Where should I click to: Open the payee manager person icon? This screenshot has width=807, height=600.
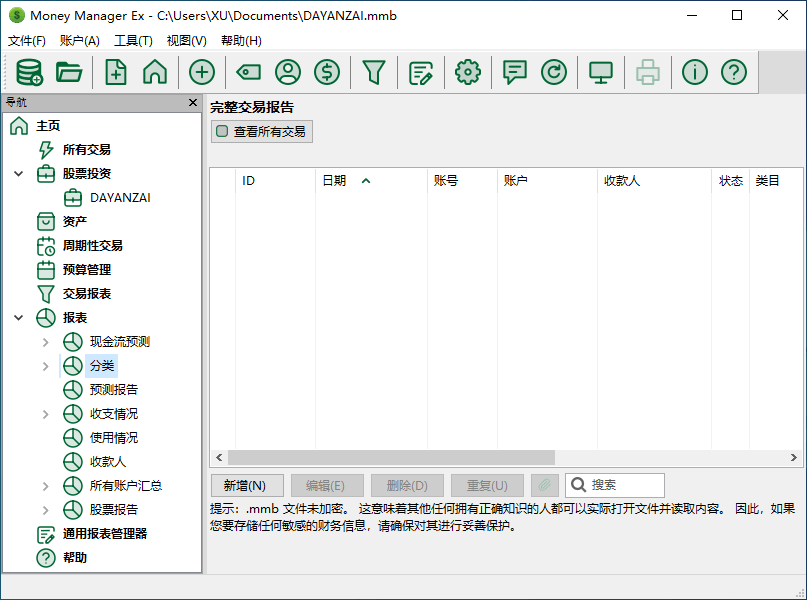pyautogui.click(x=288, y=72)
